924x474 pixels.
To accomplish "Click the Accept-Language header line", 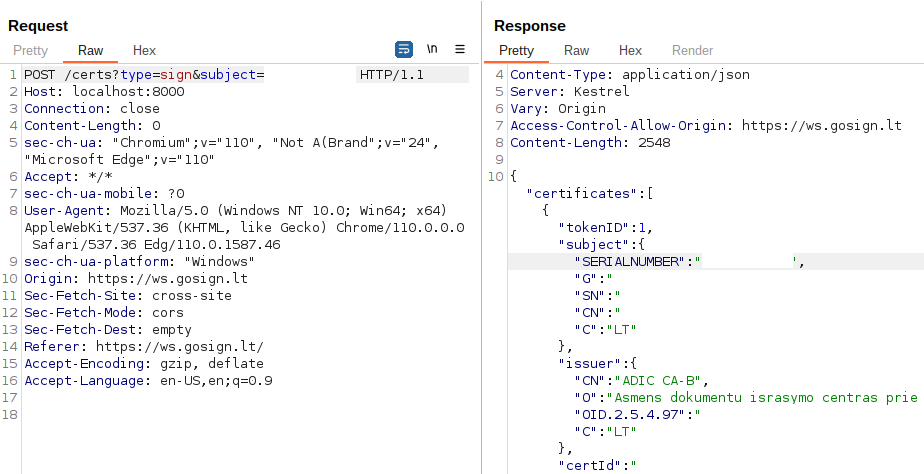I will coord(148,381).
